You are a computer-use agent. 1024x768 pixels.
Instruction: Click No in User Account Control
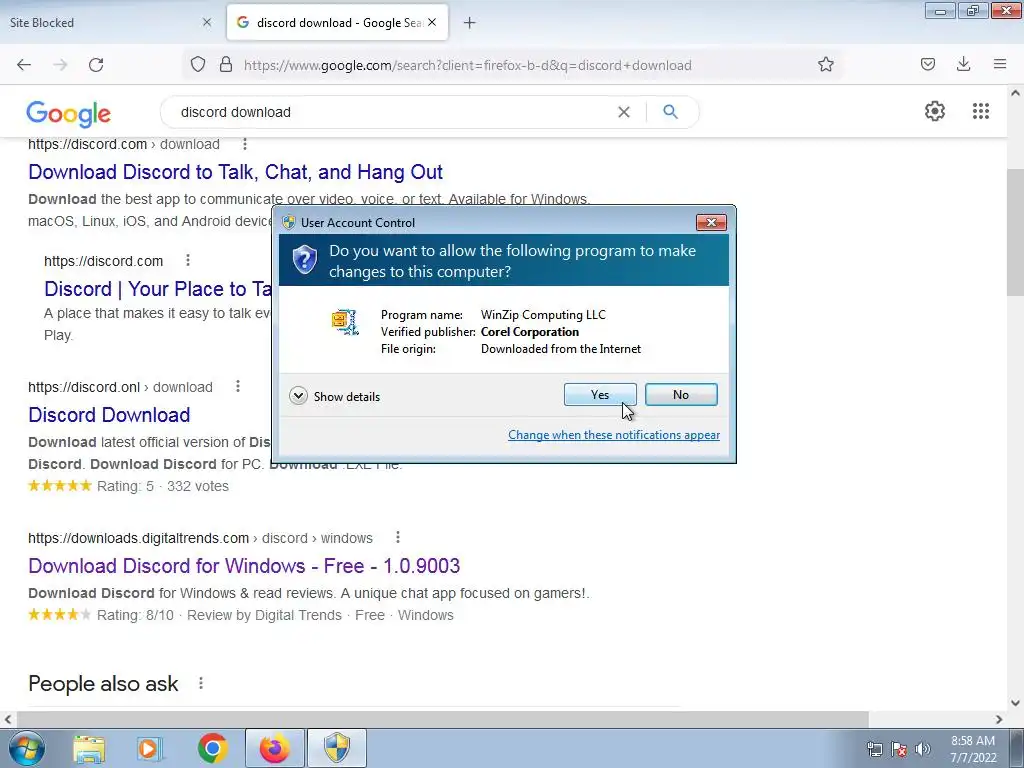click(680, 394)
